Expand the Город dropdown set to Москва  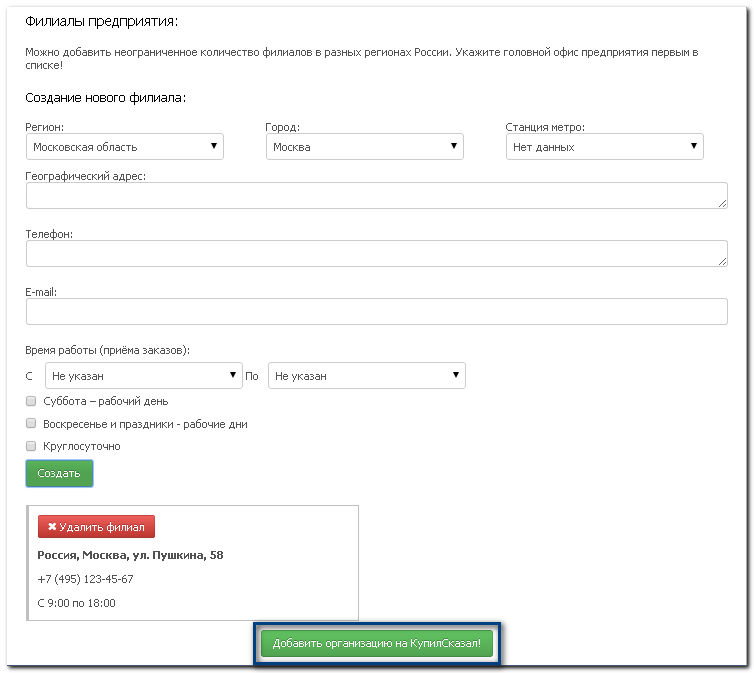[364, 147]
